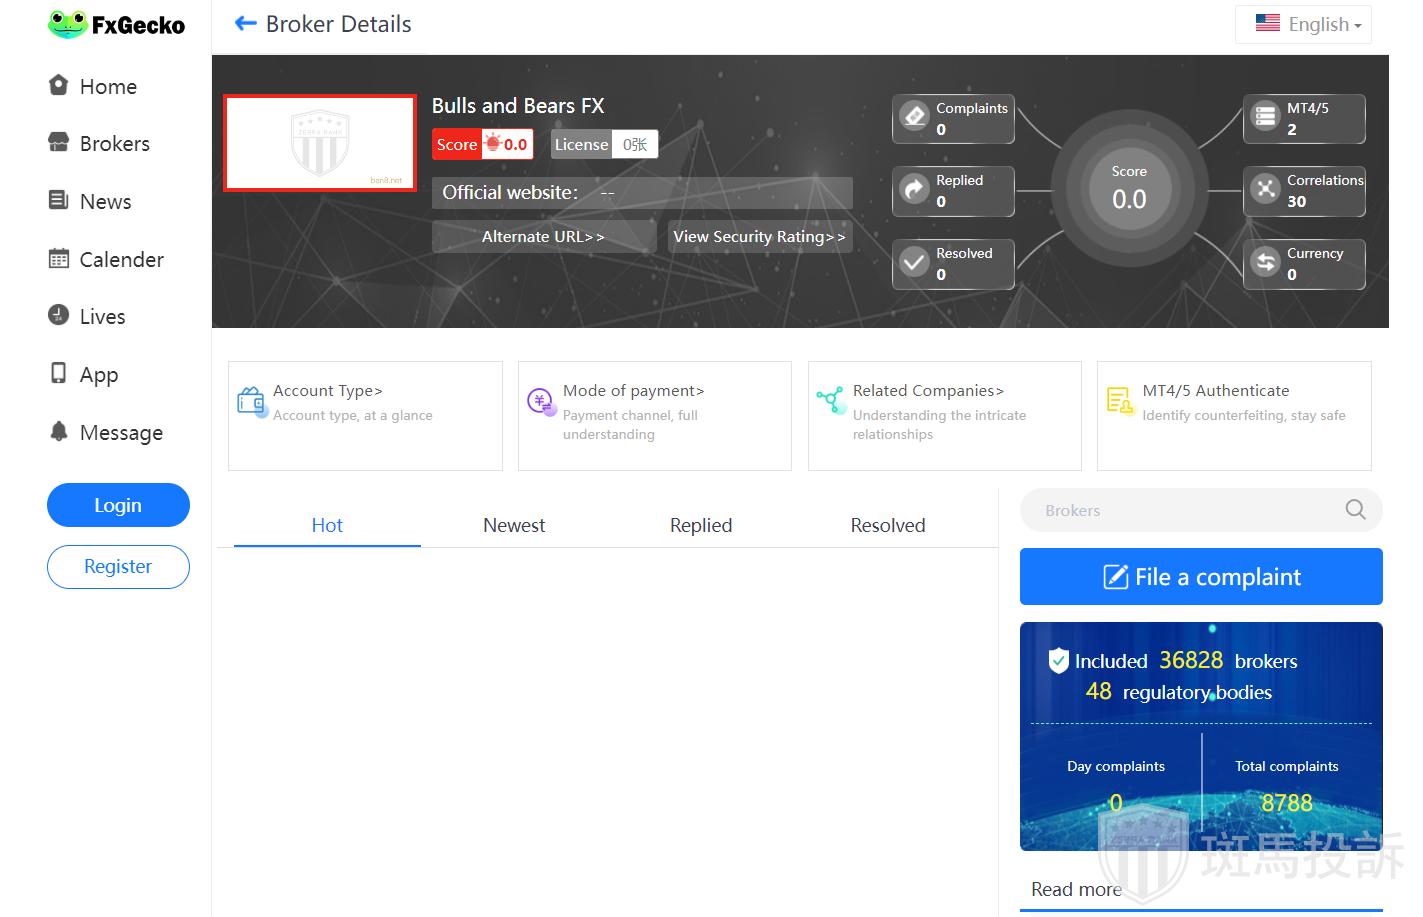The height and width of the screenshot is (917, 1423).
Task: Expand Mode of payment details
Action: point(633,391)
